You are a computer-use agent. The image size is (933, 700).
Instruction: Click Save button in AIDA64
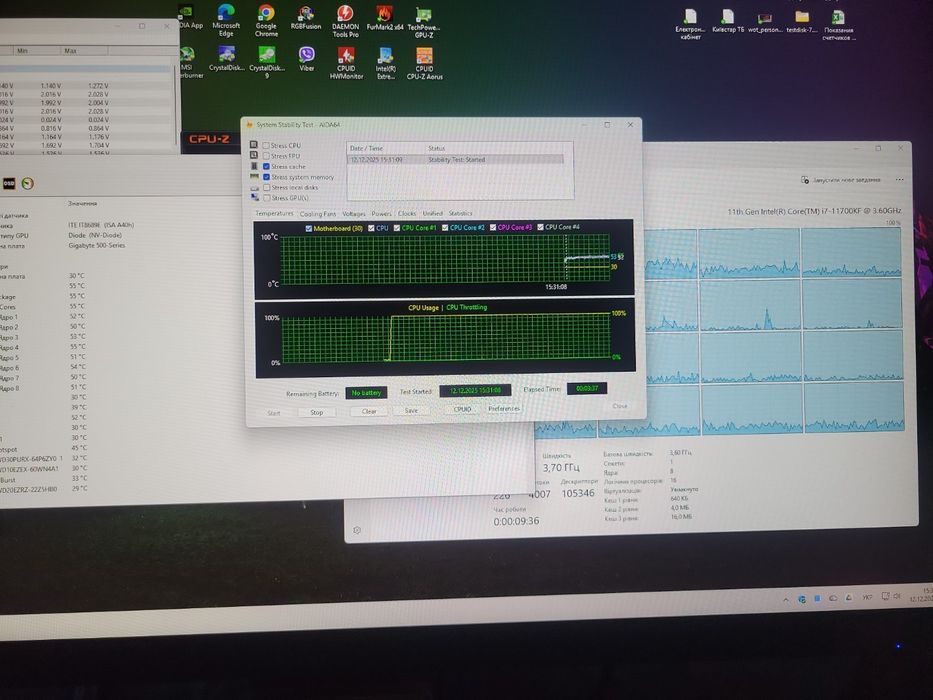point(411,411)
